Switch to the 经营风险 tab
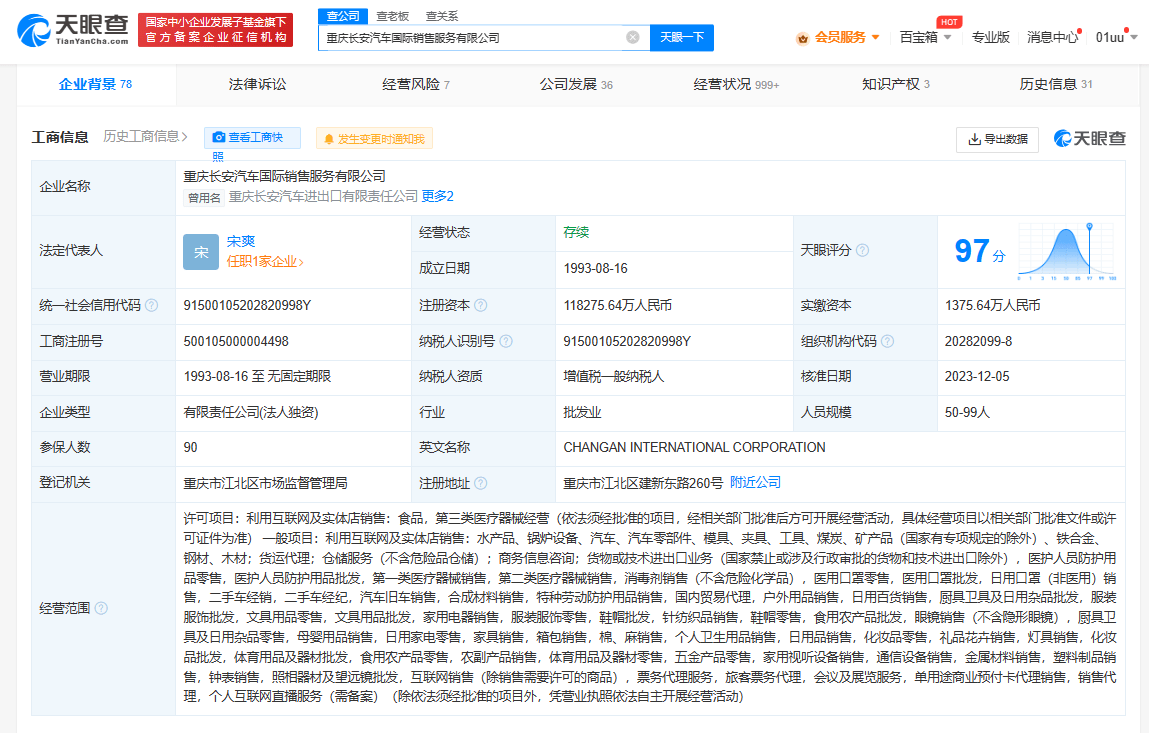 tap(415, 84)
